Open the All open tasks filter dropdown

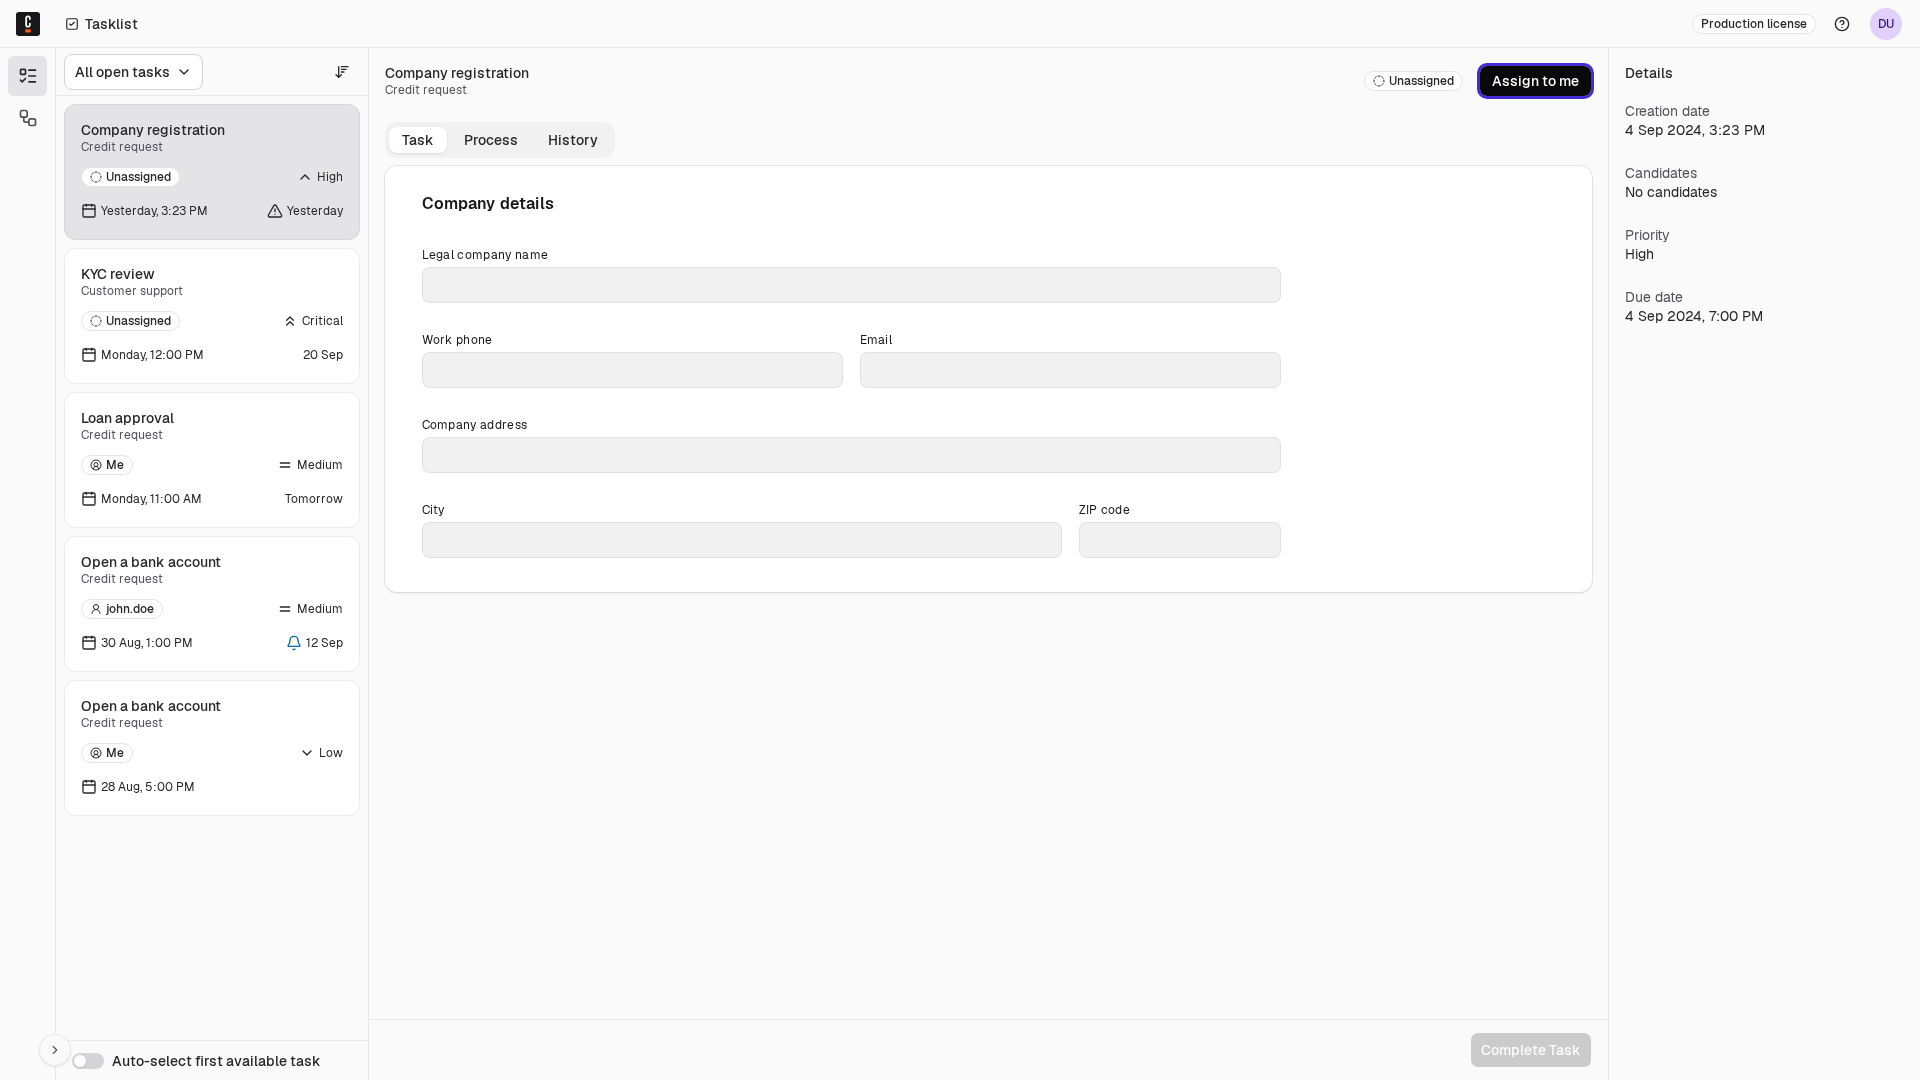pyautogui.click(x=133, y=72)
